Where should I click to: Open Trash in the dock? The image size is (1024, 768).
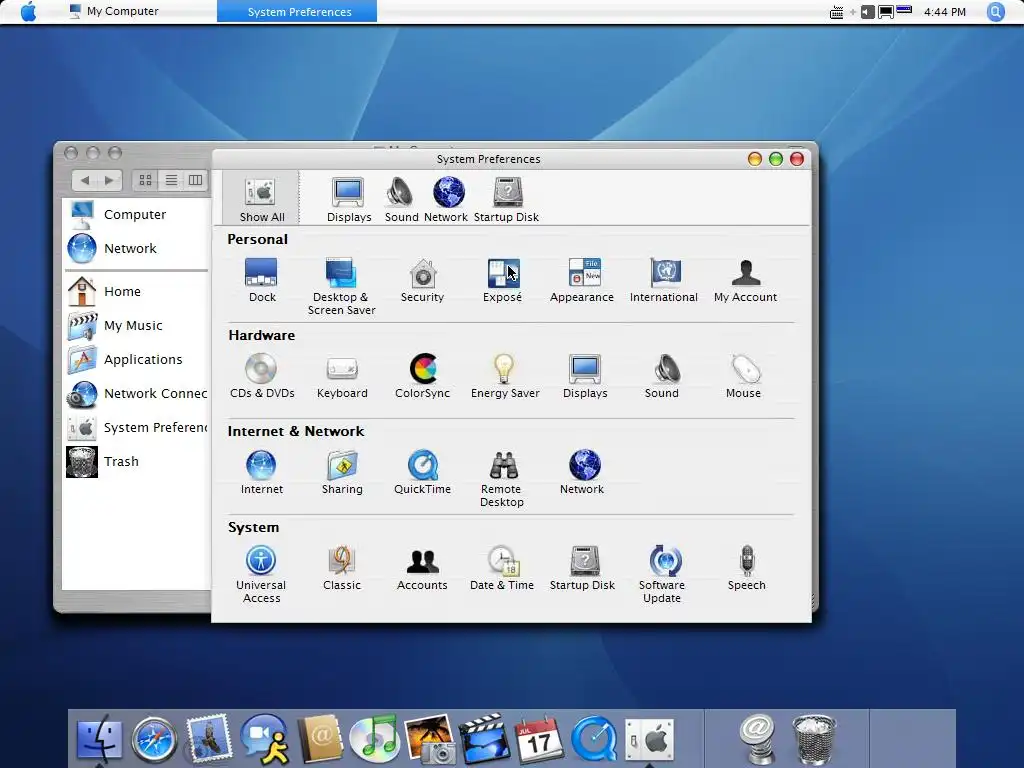[x=814, y=741]
